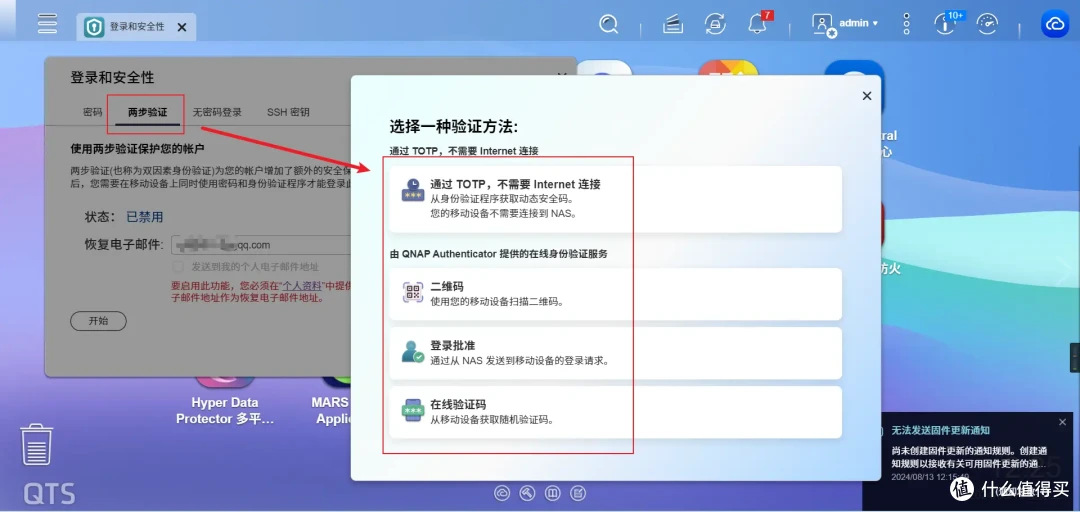The height and width of the screenshot is (512, 1080).
Task: Switch to the SSH 密钥 tab
Action: 288,112
